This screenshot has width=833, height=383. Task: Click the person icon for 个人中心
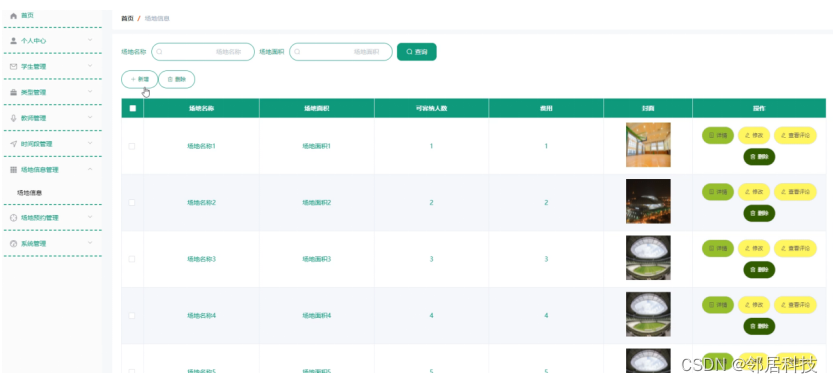[x=14, y=41]
